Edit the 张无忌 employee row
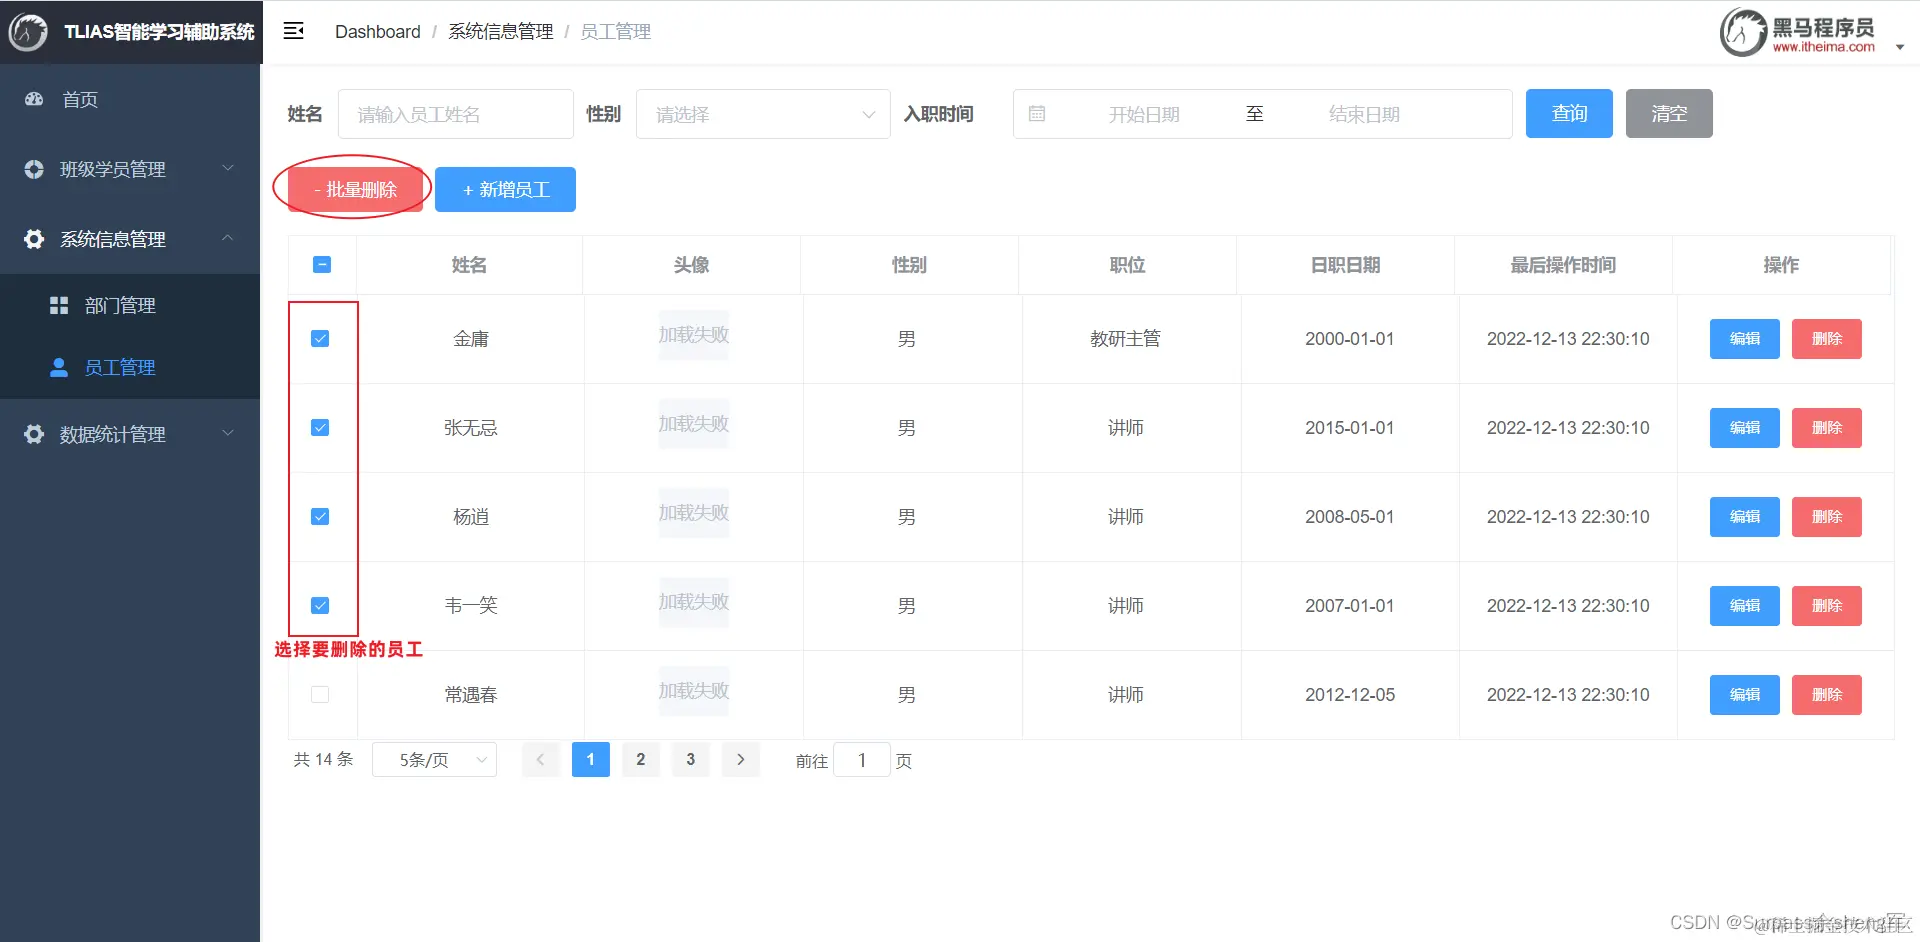The width and height of the screenshot is (1920, 942). (x=1745, y=428)
